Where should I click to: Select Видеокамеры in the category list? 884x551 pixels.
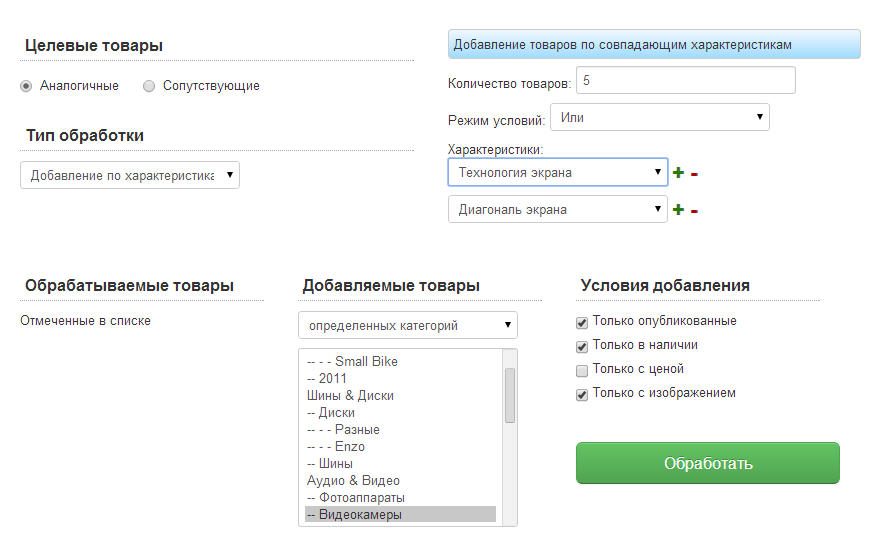point(400,514)
